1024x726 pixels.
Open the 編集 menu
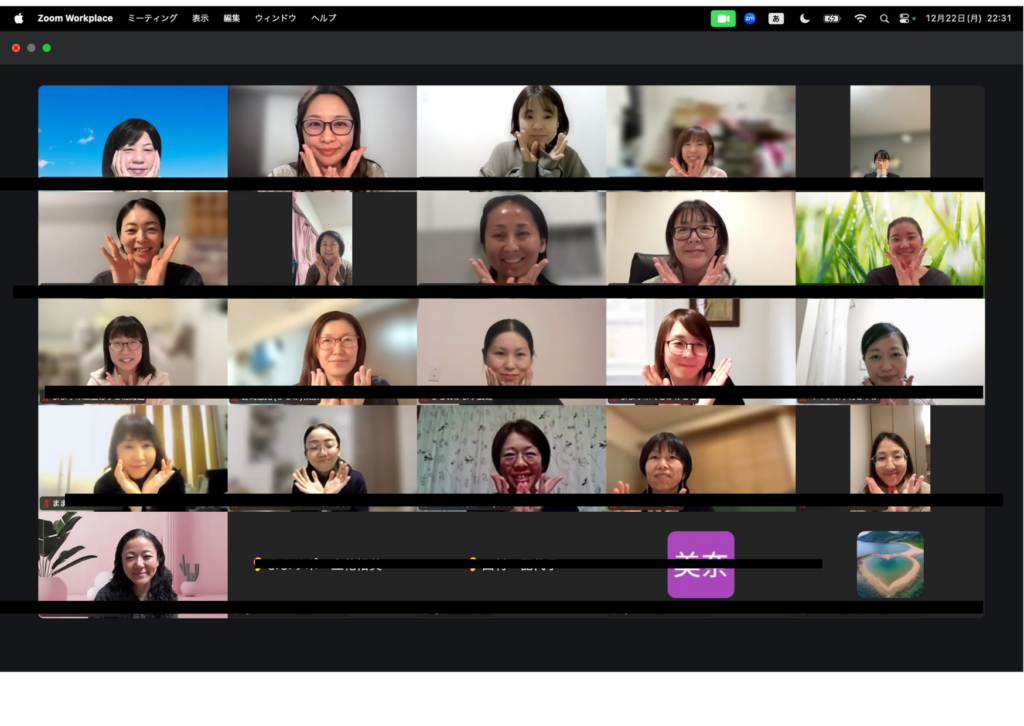coord(232,18)
